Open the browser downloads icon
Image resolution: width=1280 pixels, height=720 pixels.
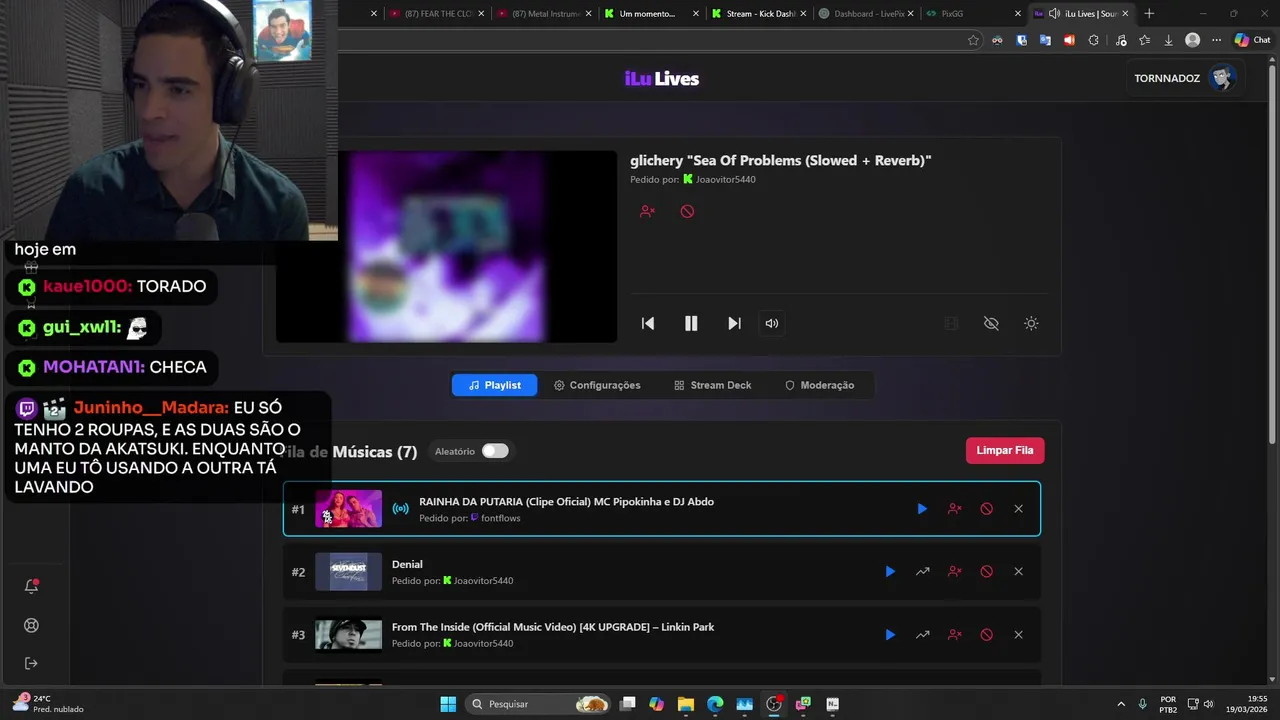(1168, 40)
